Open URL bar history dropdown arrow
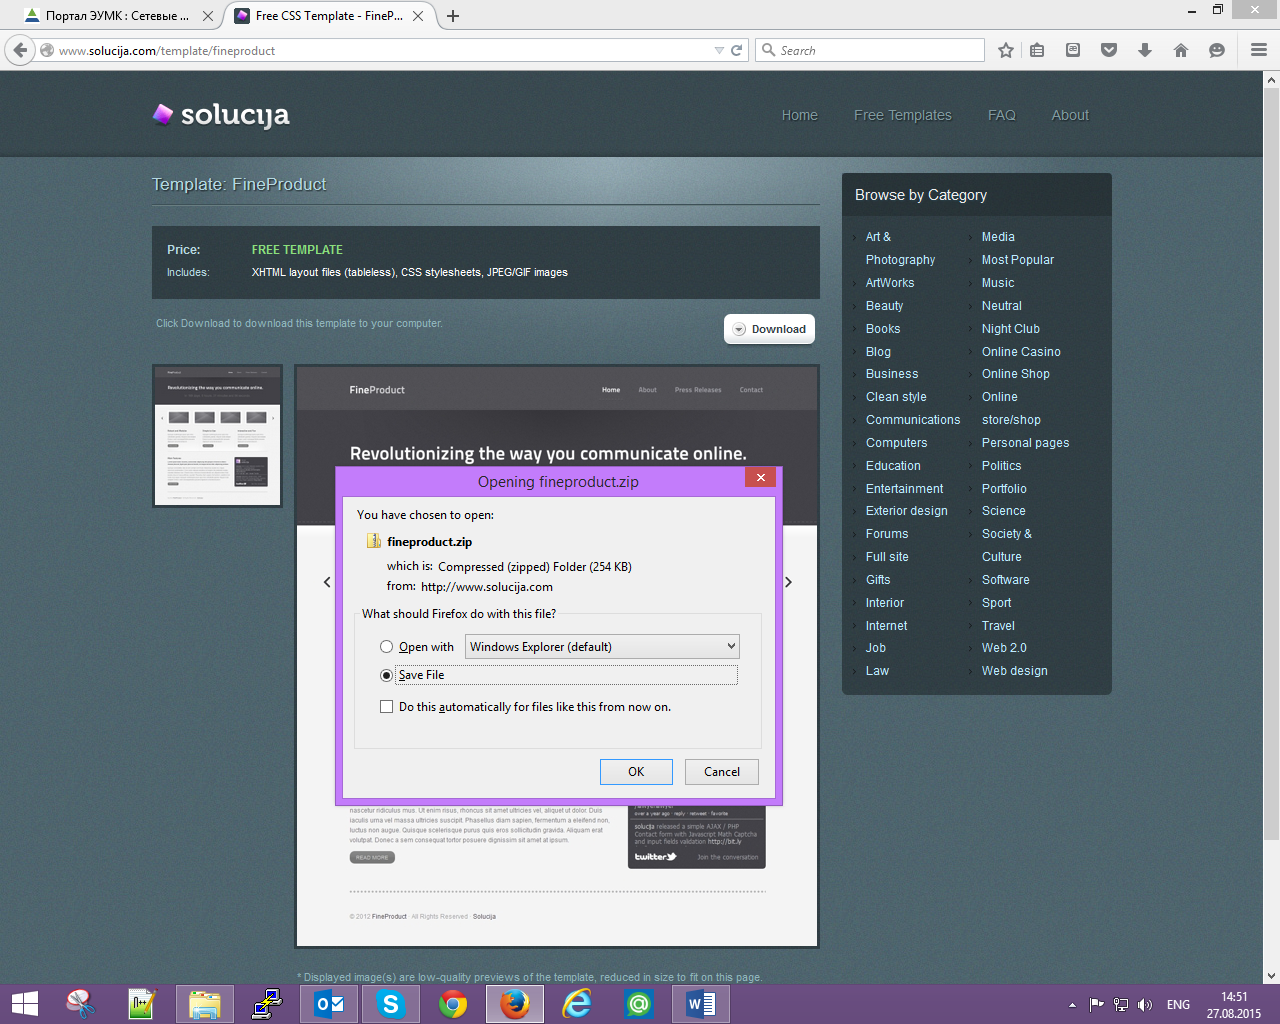1280x1024 pixels. [x=719, y=50]
